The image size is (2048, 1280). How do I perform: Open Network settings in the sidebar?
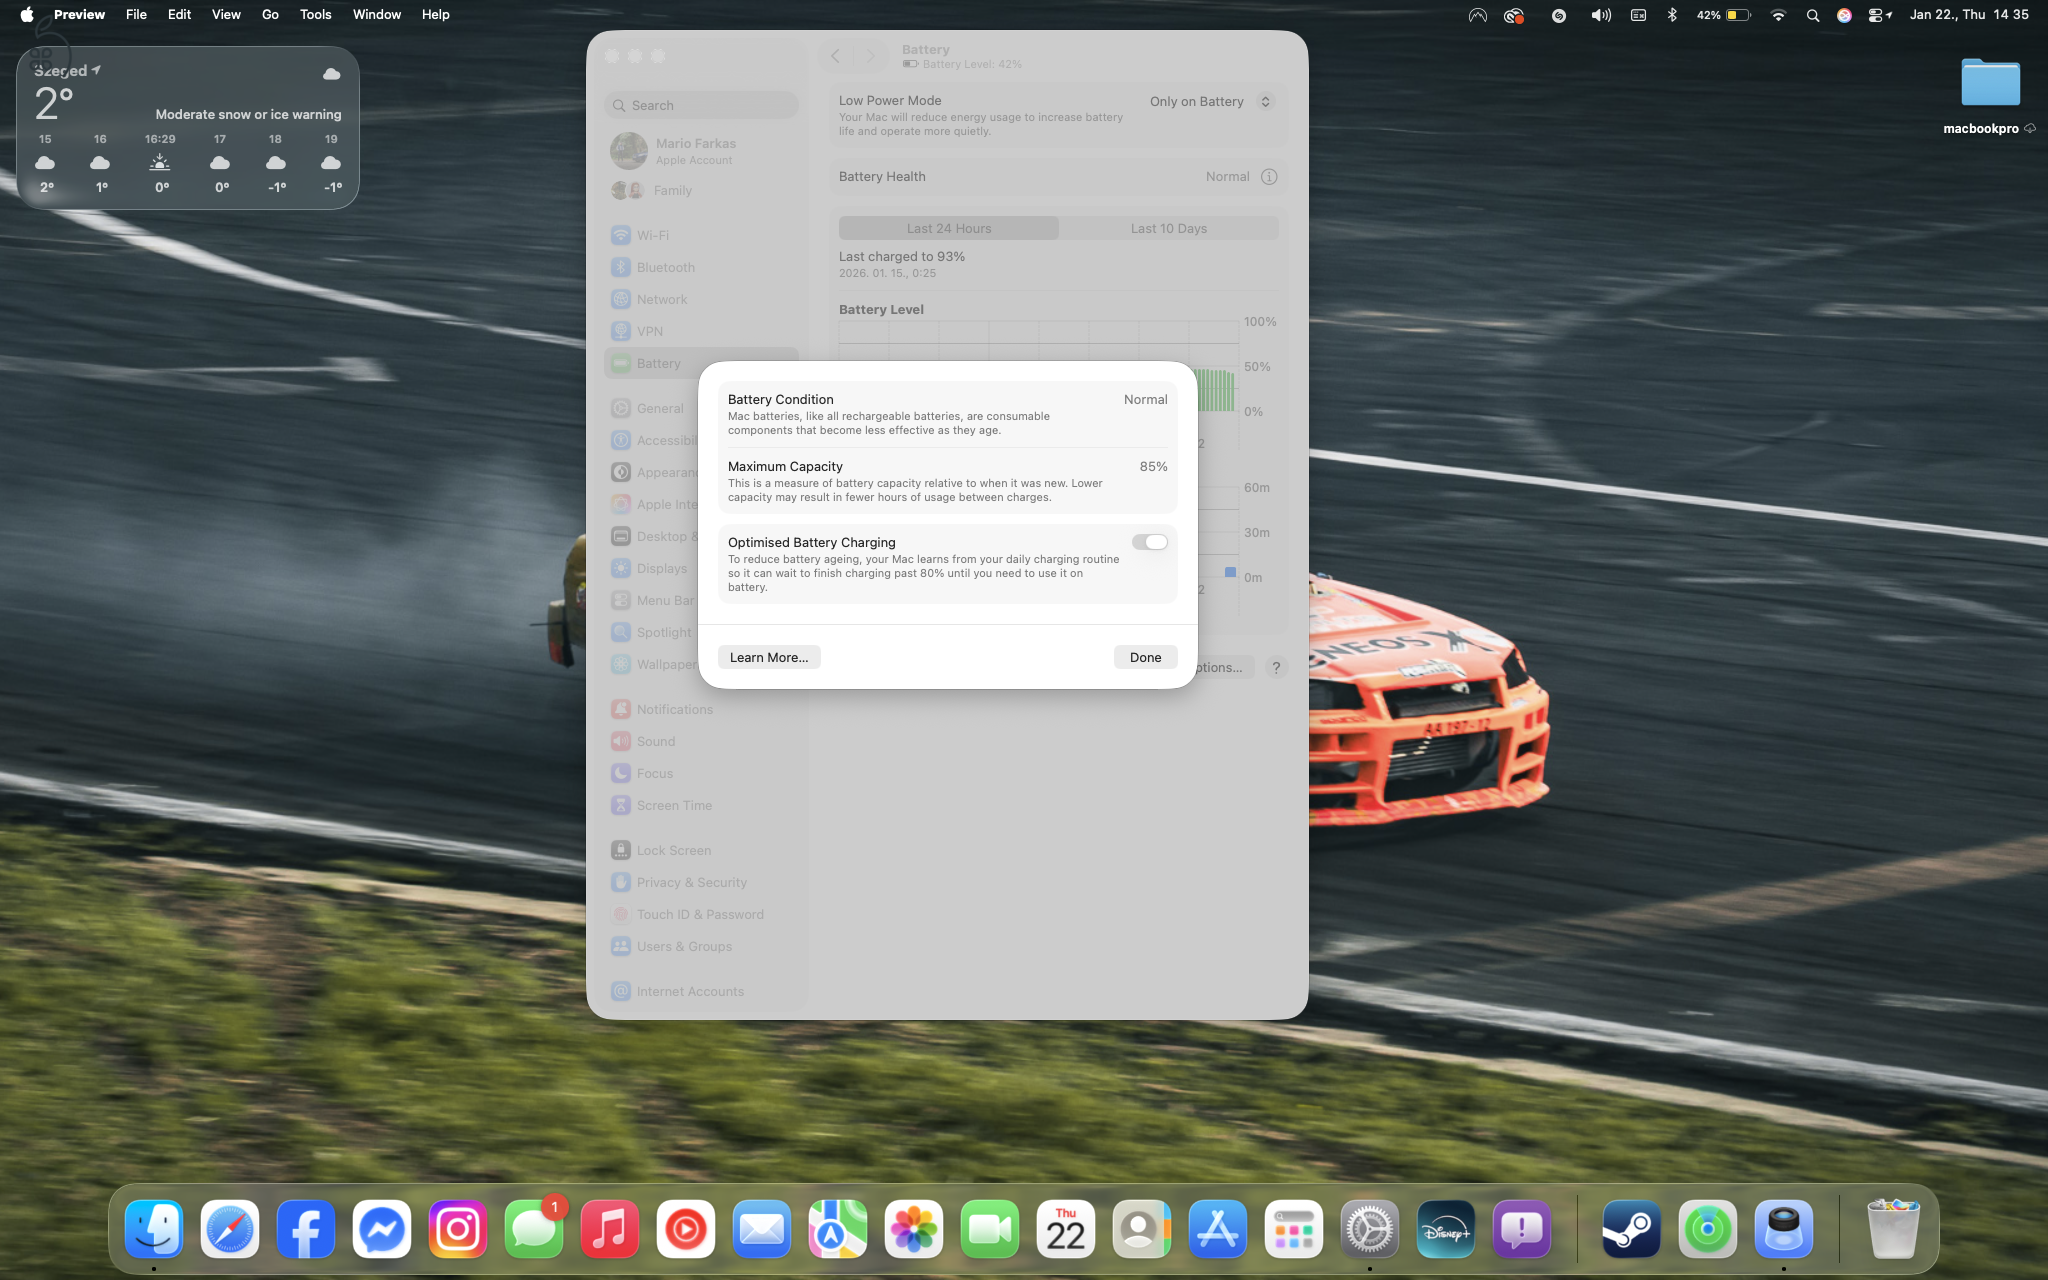click(x=661, y=299)
